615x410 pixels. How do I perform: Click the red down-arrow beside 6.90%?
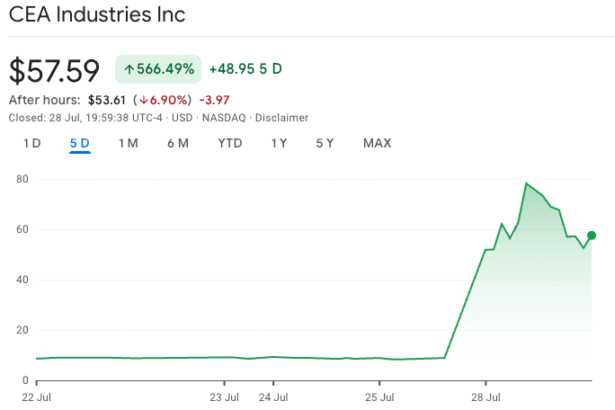[144, 100]
